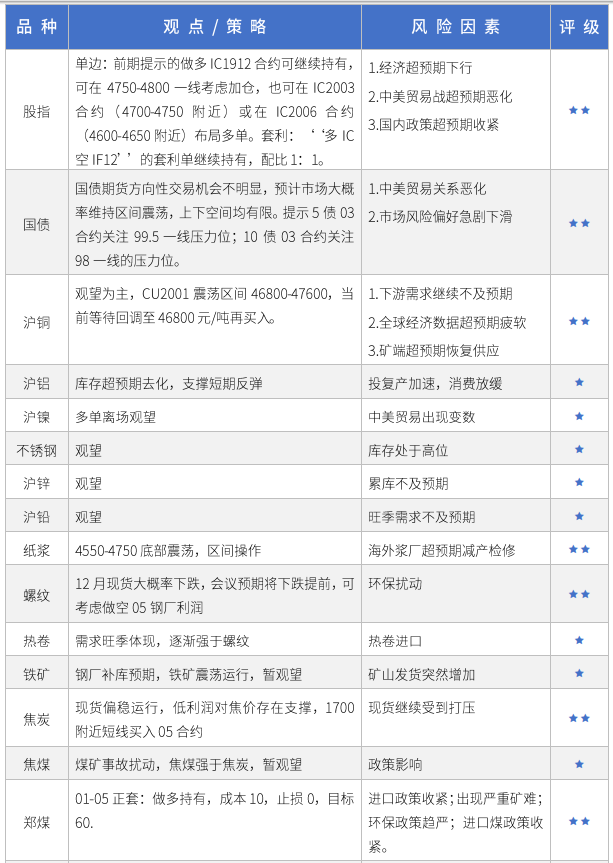Click the two-star rating for 焦炭
613x863 pixels.
tap(579, 718)
